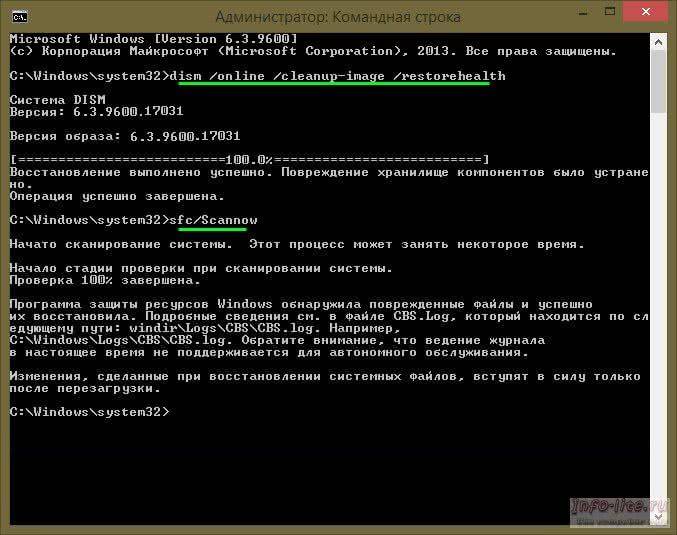Click the line Система DISM
Viewport: 677px width, 535px height.
pyautogui.click(x=57, y=100)
